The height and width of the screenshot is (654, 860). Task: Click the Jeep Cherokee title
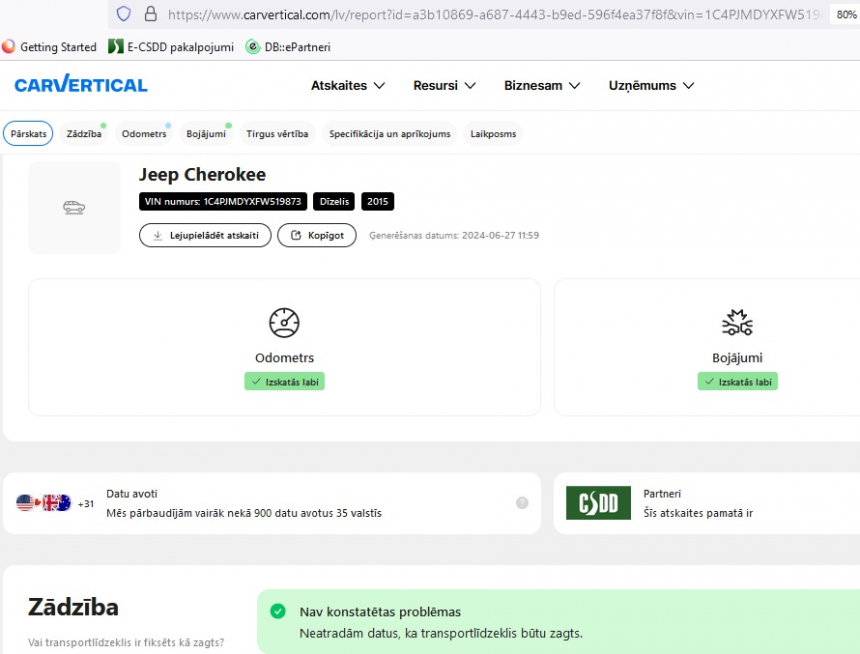[202, 174]
